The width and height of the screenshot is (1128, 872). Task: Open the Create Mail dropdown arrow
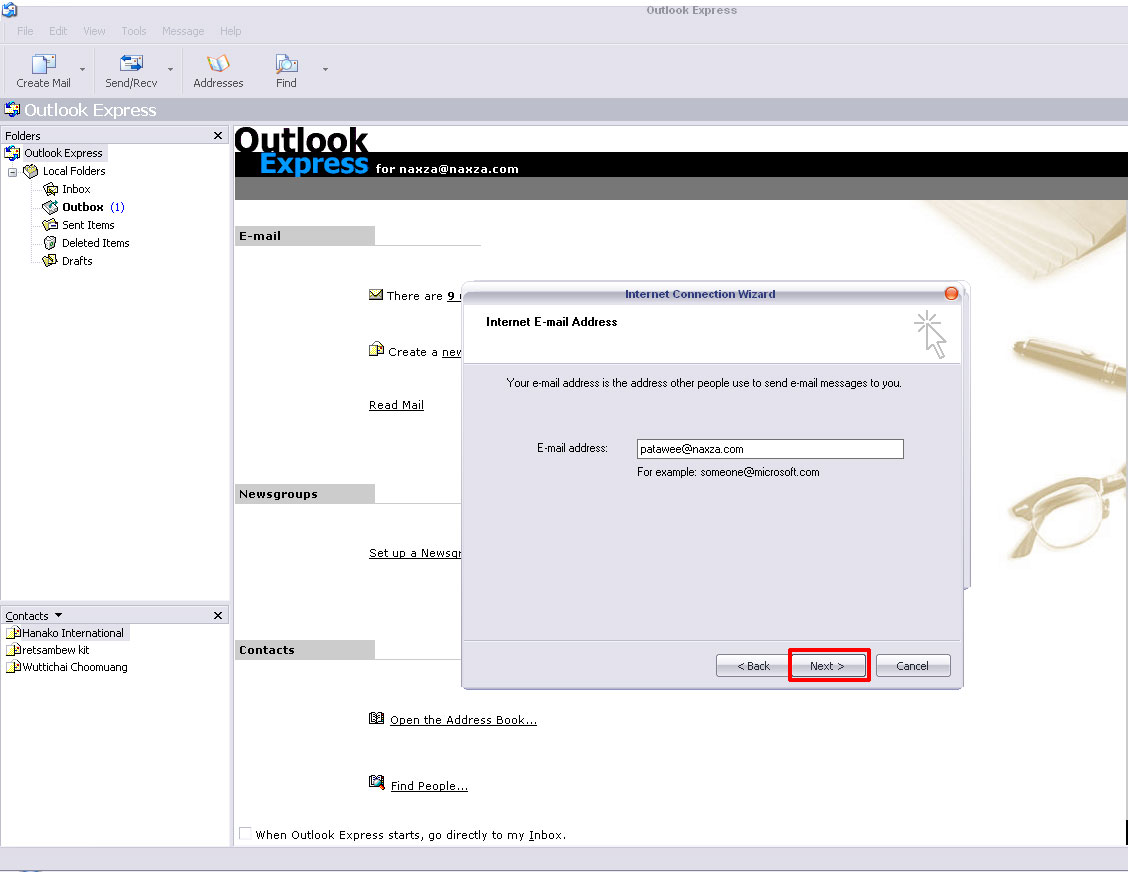point(83,69)
